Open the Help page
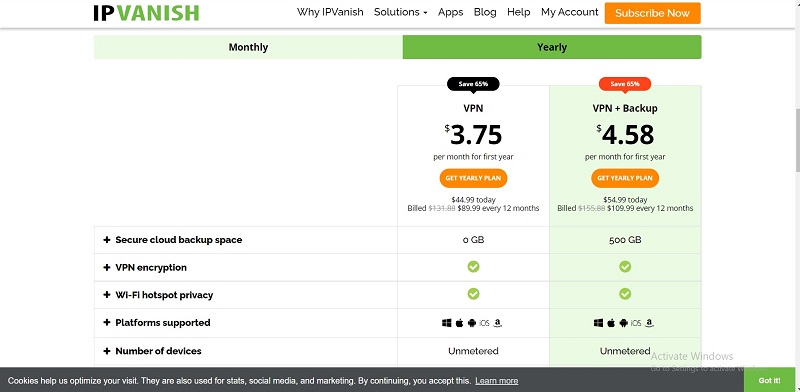The height and width of the screenshot is (392, 800). pos(518,12)
